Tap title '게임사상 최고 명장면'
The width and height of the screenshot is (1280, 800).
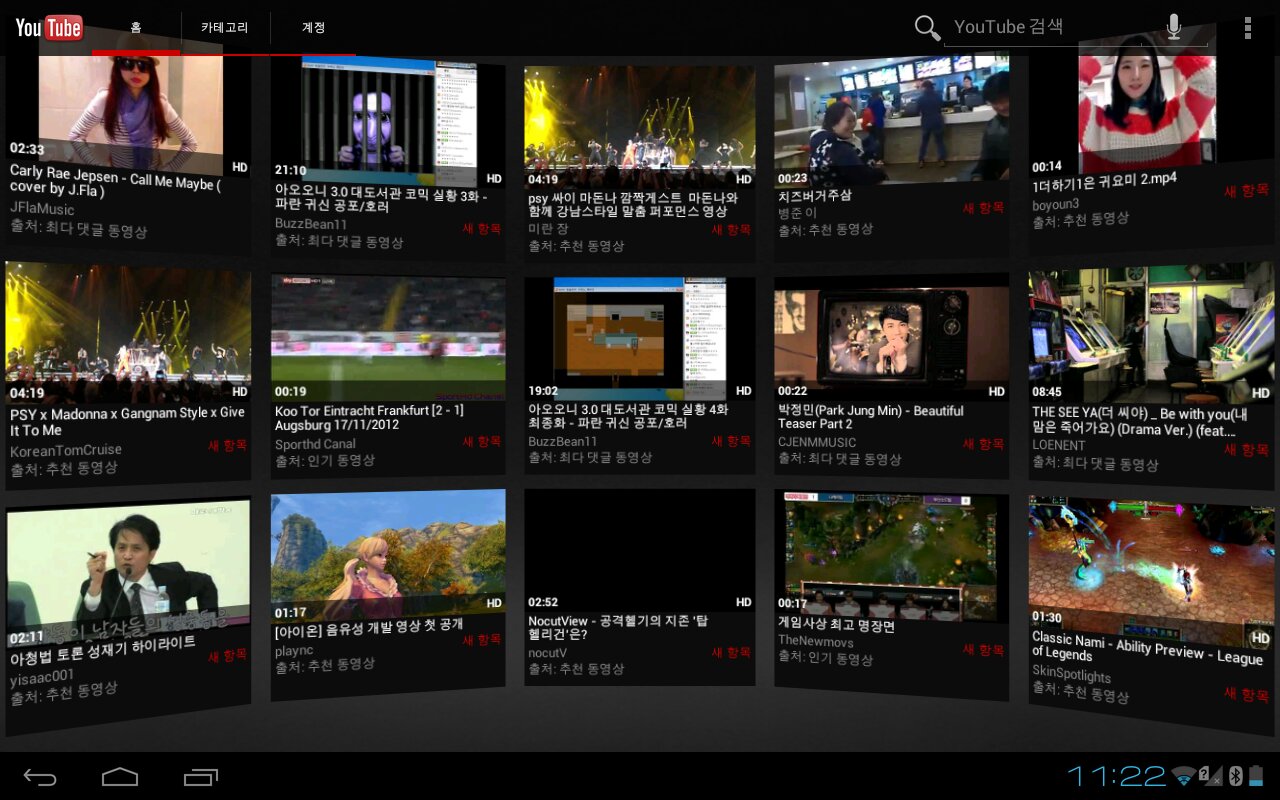tap(835, 626)
